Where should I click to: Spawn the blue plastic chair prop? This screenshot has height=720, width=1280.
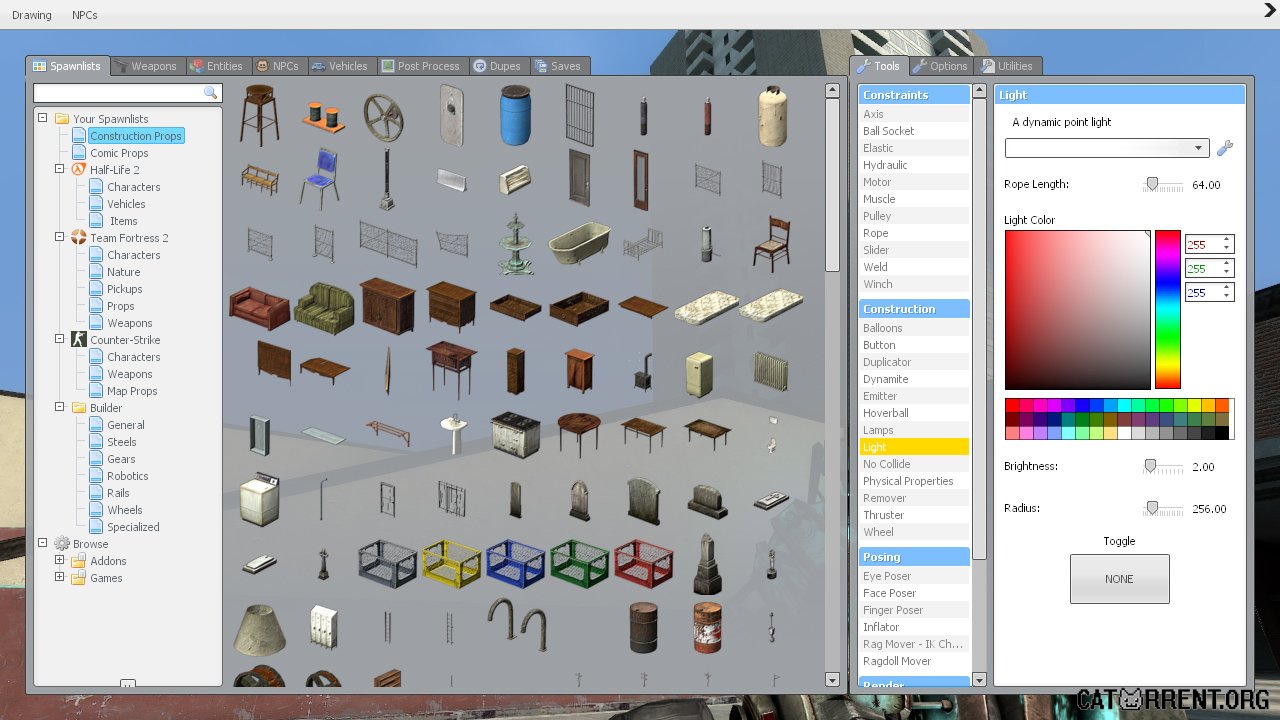[321, 178]
